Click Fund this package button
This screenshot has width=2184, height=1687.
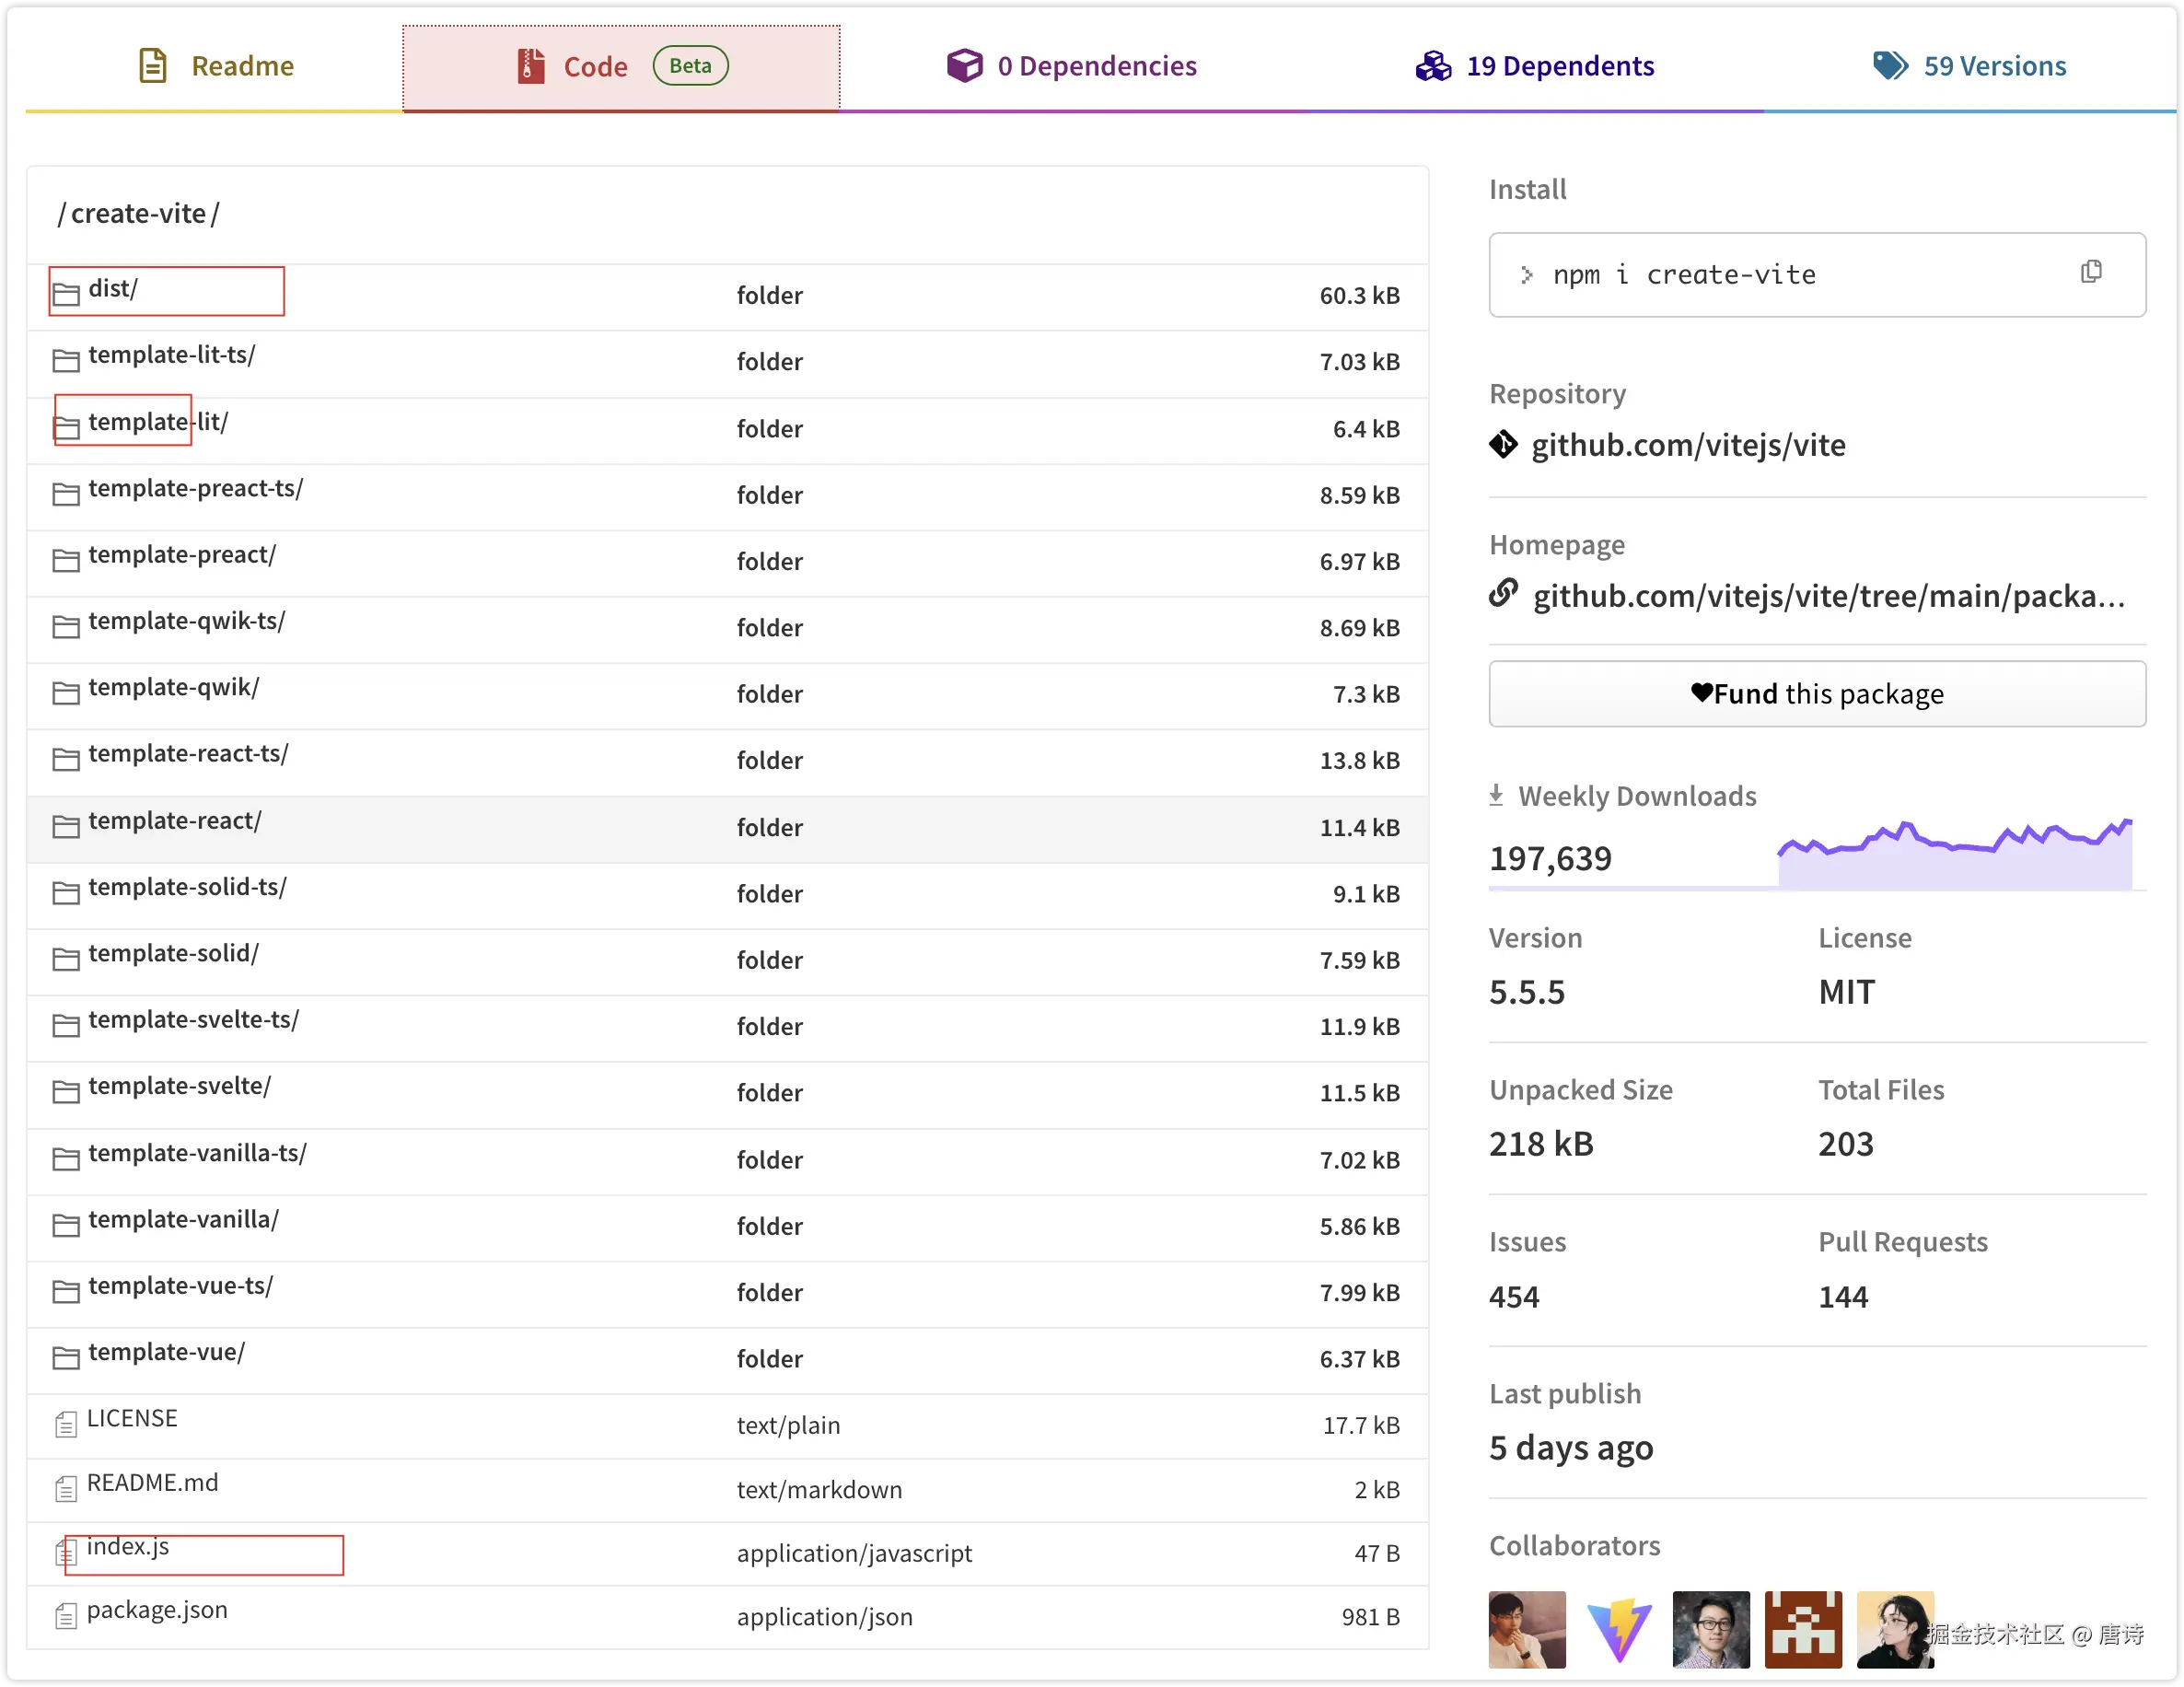point(1817,694)
